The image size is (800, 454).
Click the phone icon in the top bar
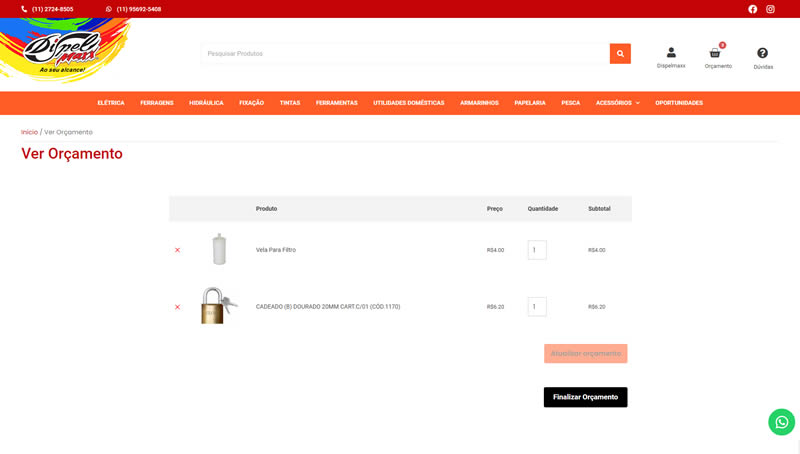(x=24, y=9)
